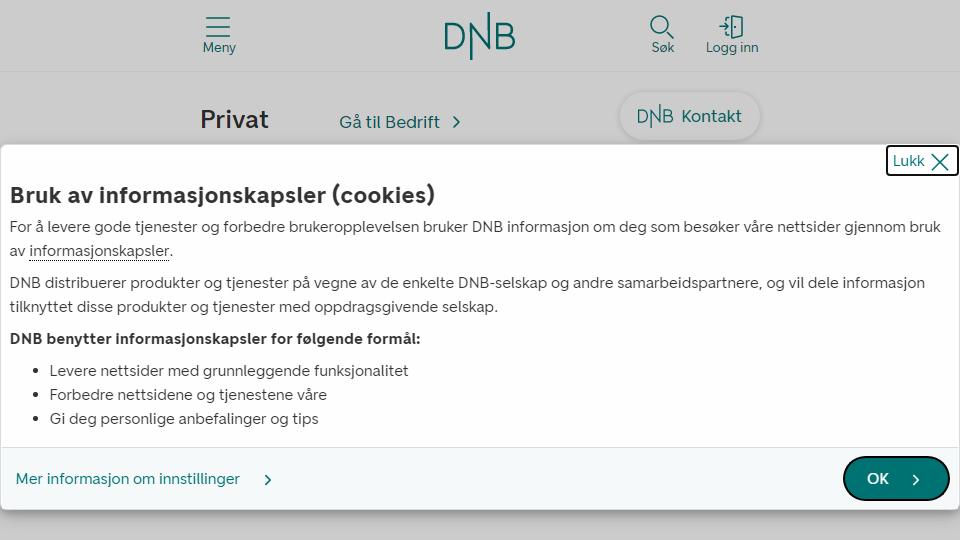This screenshot has height=540, width=960.
Task: Select the Logg inn label
Action: [732, 48]
